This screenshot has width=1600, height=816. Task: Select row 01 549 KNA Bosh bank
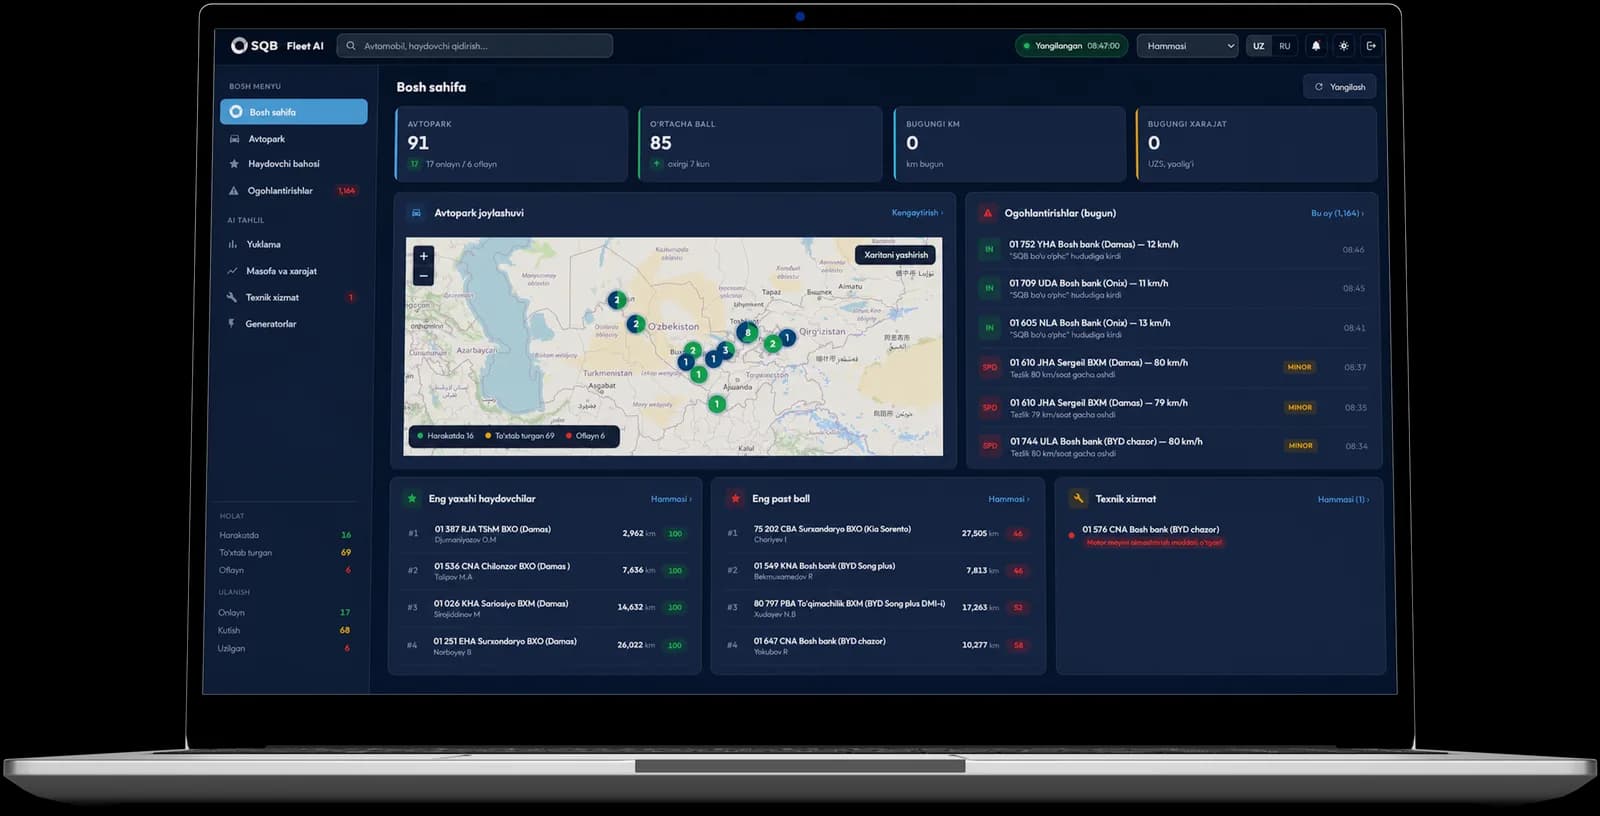pyautogui.click(x=877, y=571)
